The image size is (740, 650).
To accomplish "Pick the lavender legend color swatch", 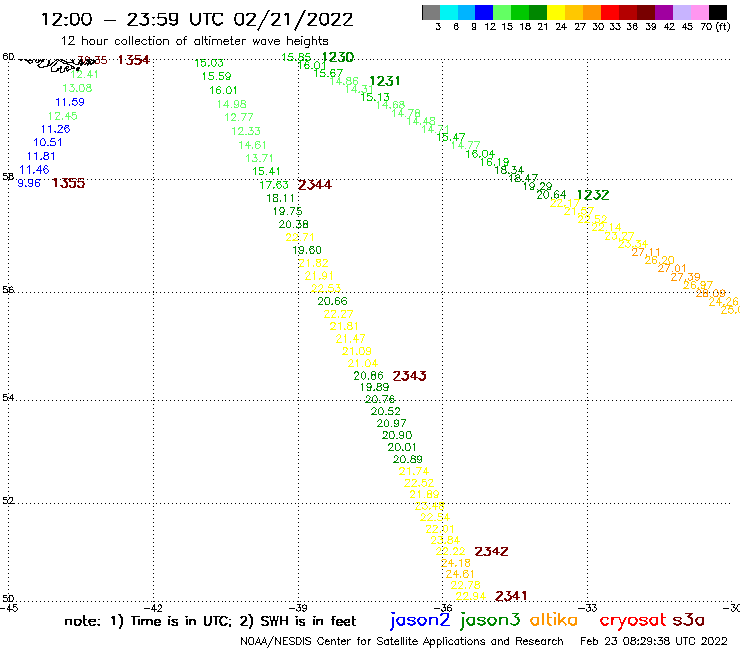I will [x=681, y=12].
